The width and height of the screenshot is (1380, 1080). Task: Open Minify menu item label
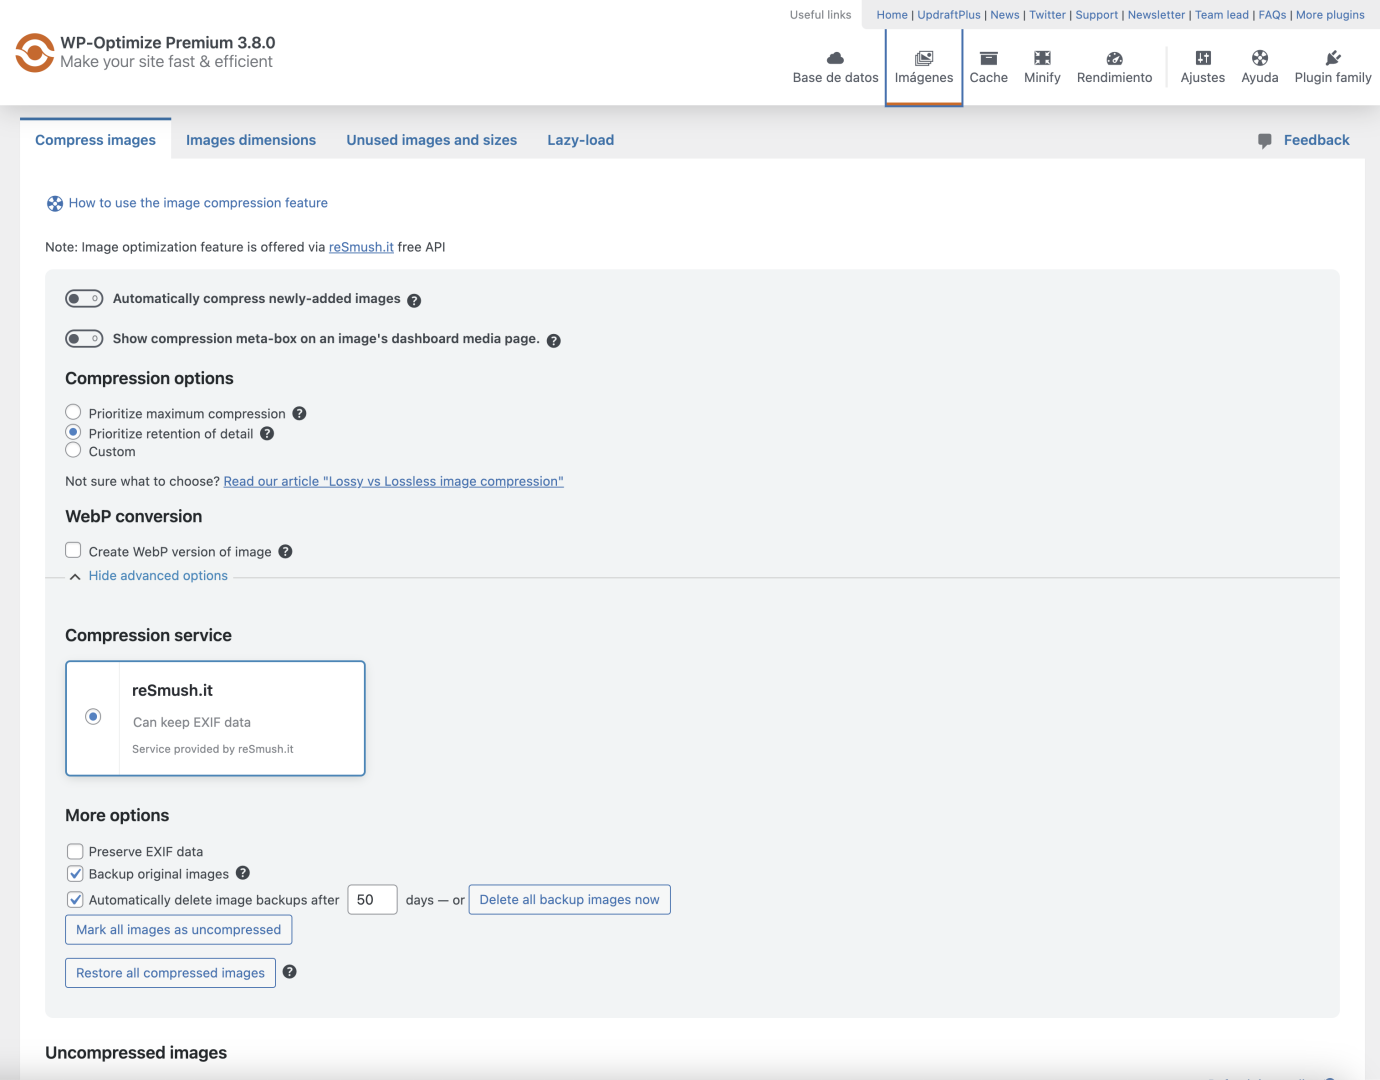1042,78
